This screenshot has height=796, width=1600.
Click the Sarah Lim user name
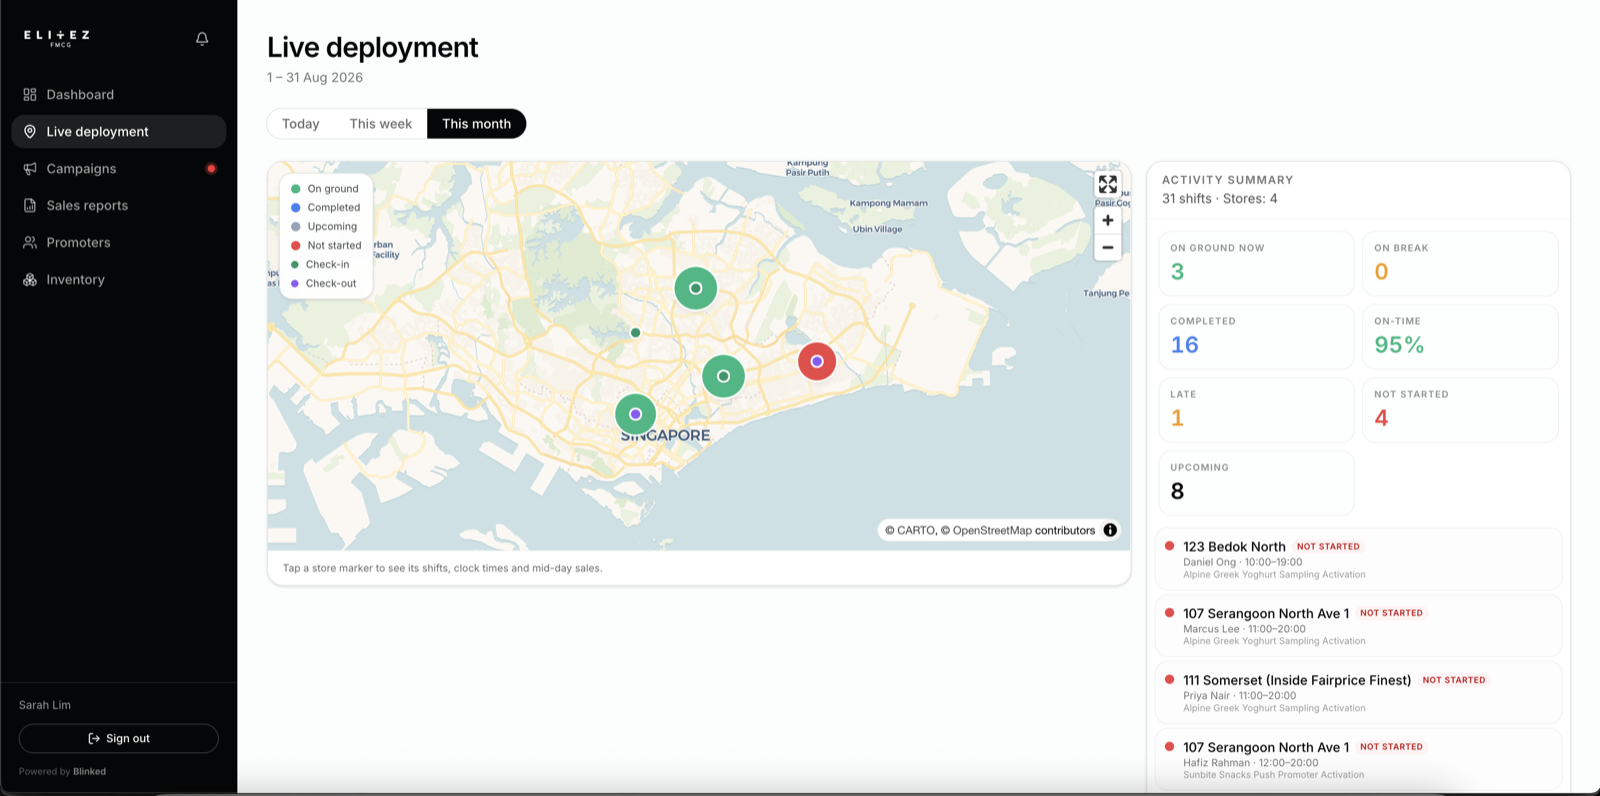[45, 705]
